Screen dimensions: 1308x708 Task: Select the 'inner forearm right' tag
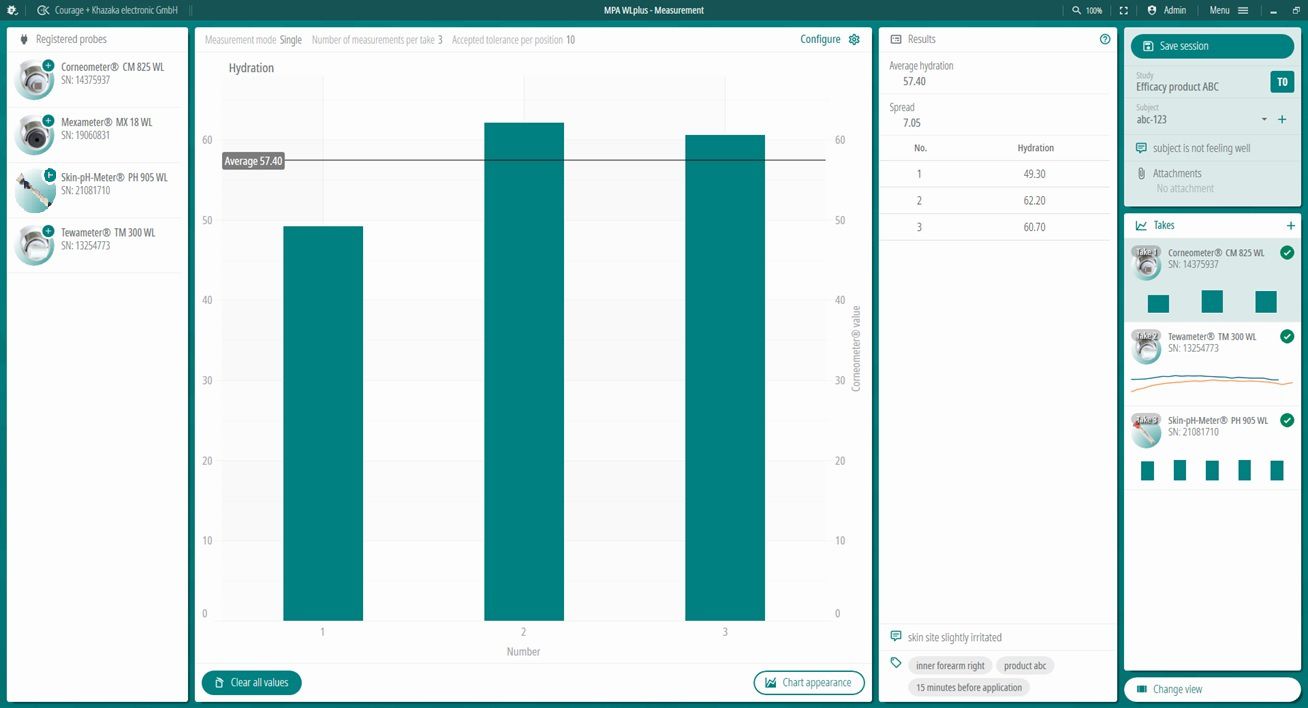pyautogui.click(x=950, y=666)
